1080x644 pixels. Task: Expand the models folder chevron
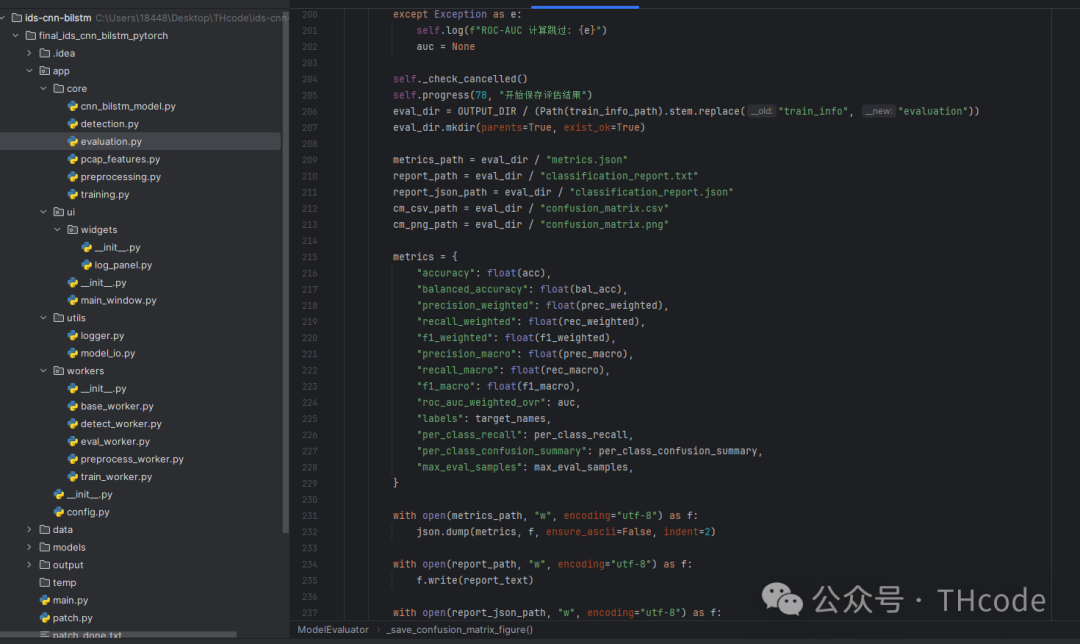pos(29,547)
